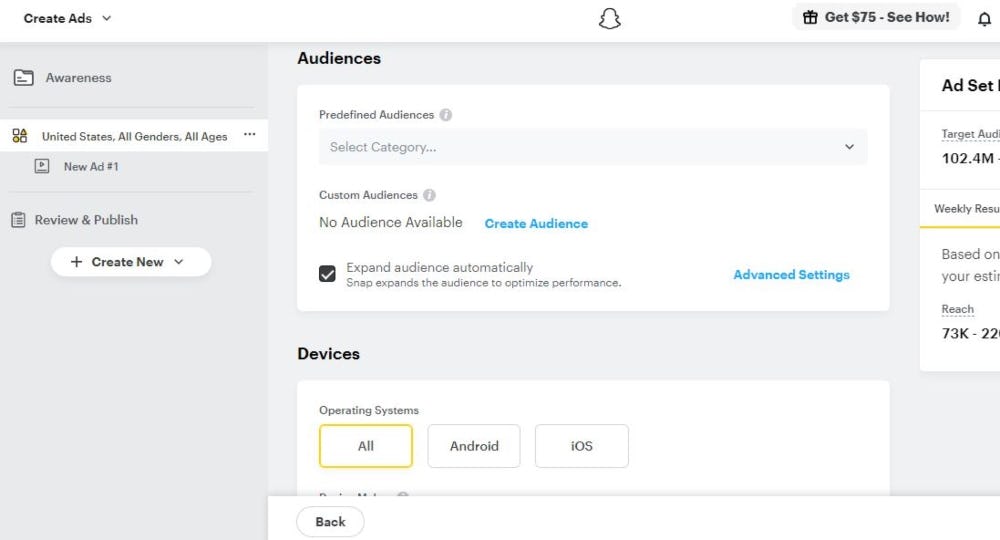Viewport: 1000px width, 540px height.
Task: Click the ad set icon in sidebar
Action: pyautogui.click(x=20, y=137)
